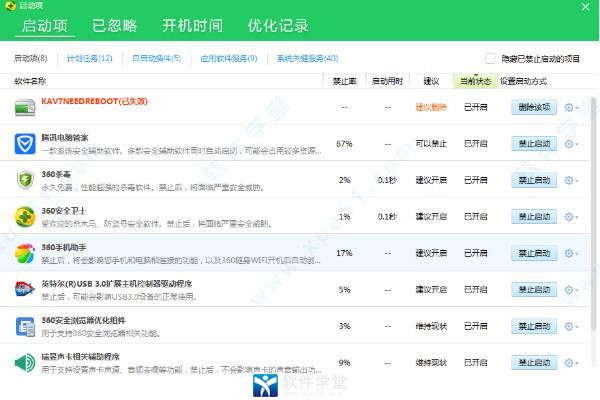Open the 优化记录 tab
Viewport: 600px width, 400px height.
point(278,26)
